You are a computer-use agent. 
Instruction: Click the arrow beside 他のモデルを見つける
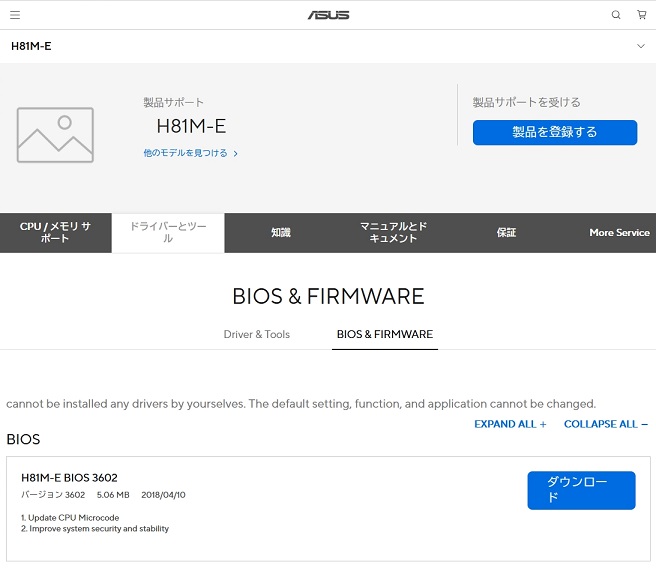(x=236, y=154)
